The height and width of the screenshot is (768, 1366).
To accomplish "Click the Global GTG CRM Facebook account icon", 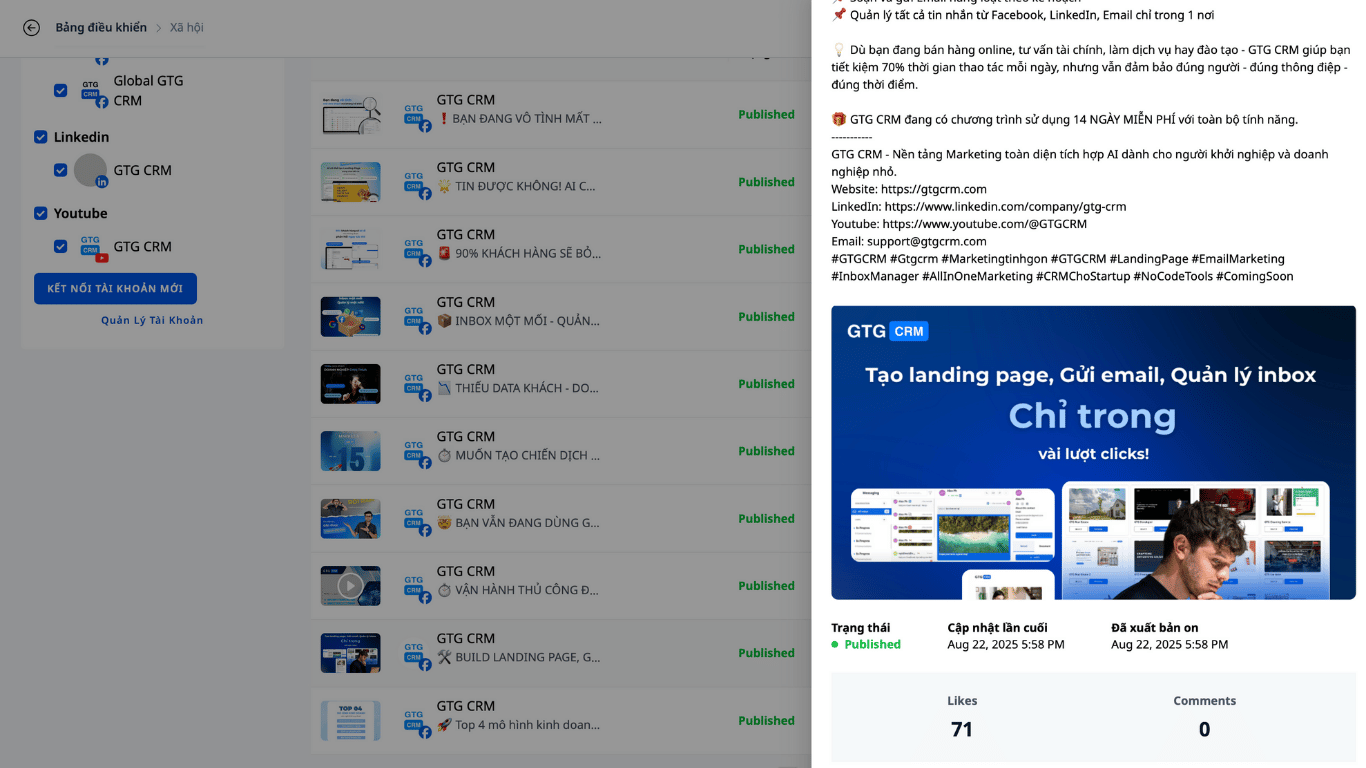I will click(92, 92).
